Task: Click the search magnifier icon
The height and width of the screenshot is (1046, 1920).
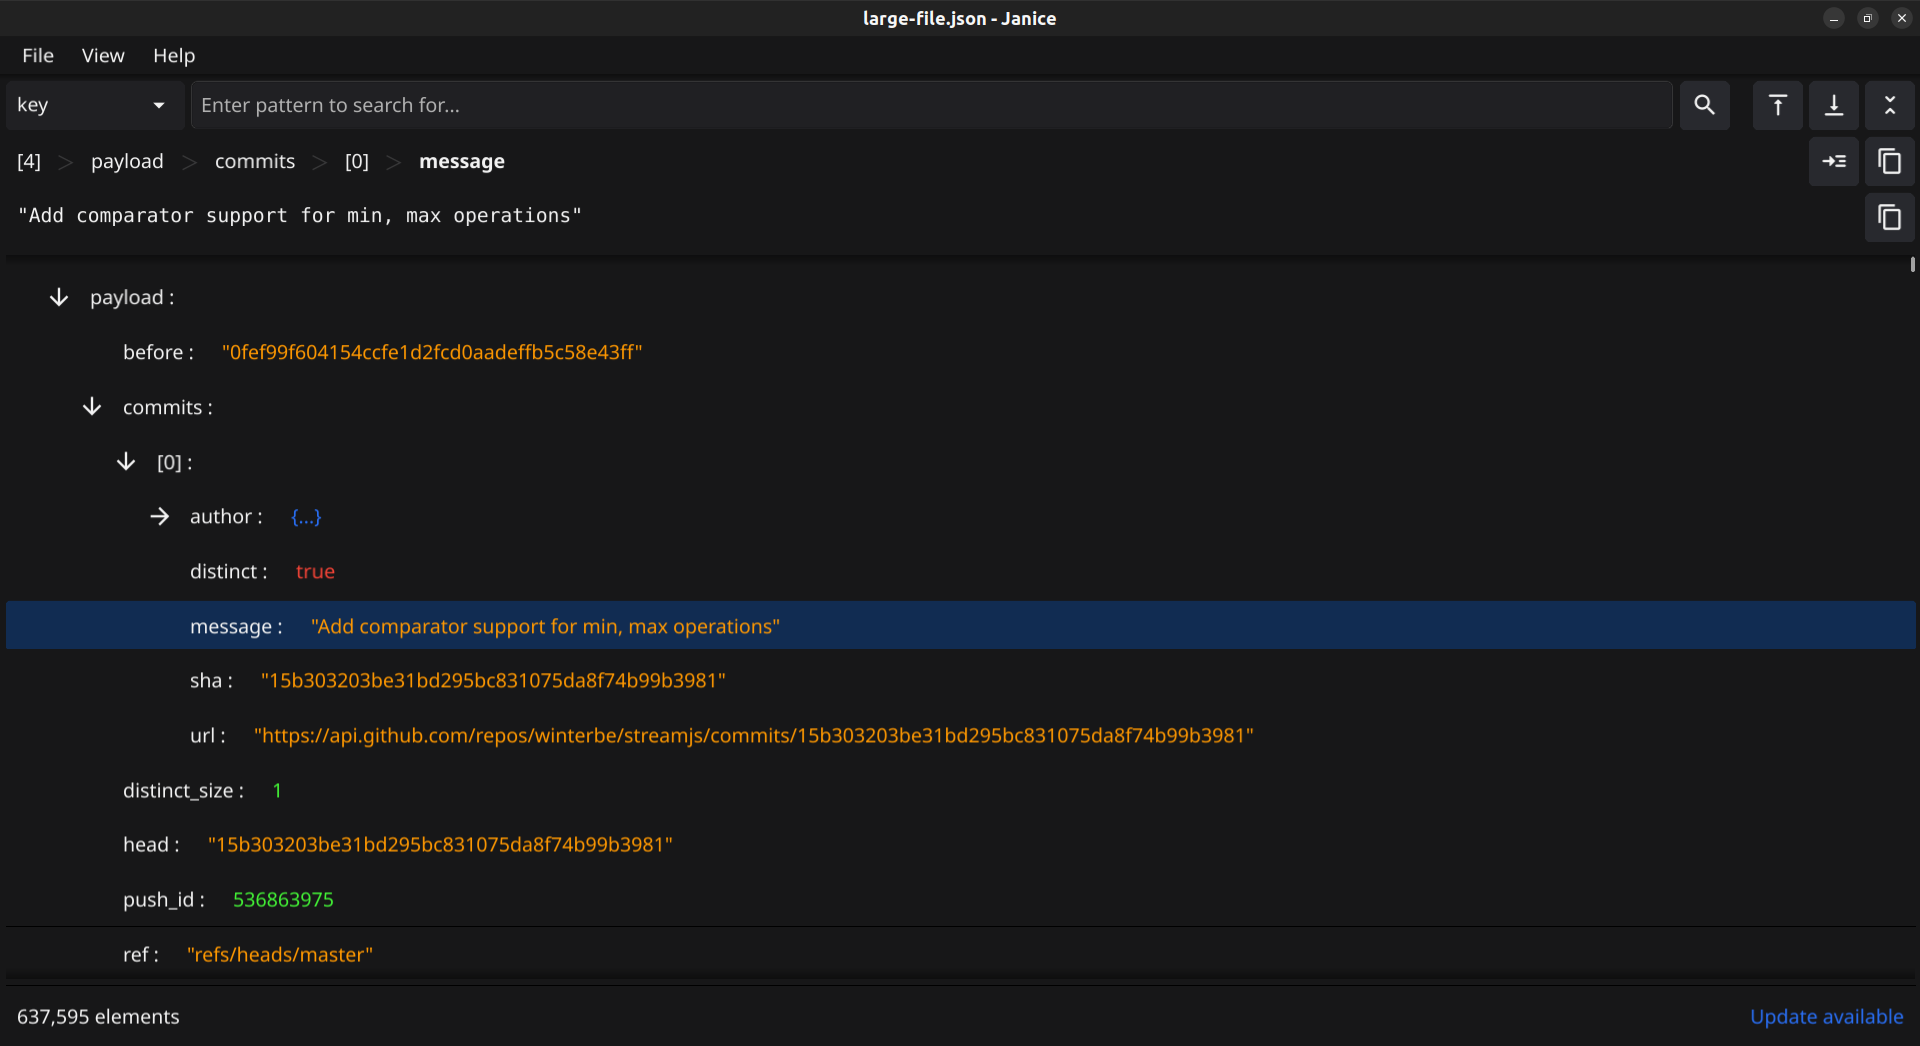Action: 1704,105
